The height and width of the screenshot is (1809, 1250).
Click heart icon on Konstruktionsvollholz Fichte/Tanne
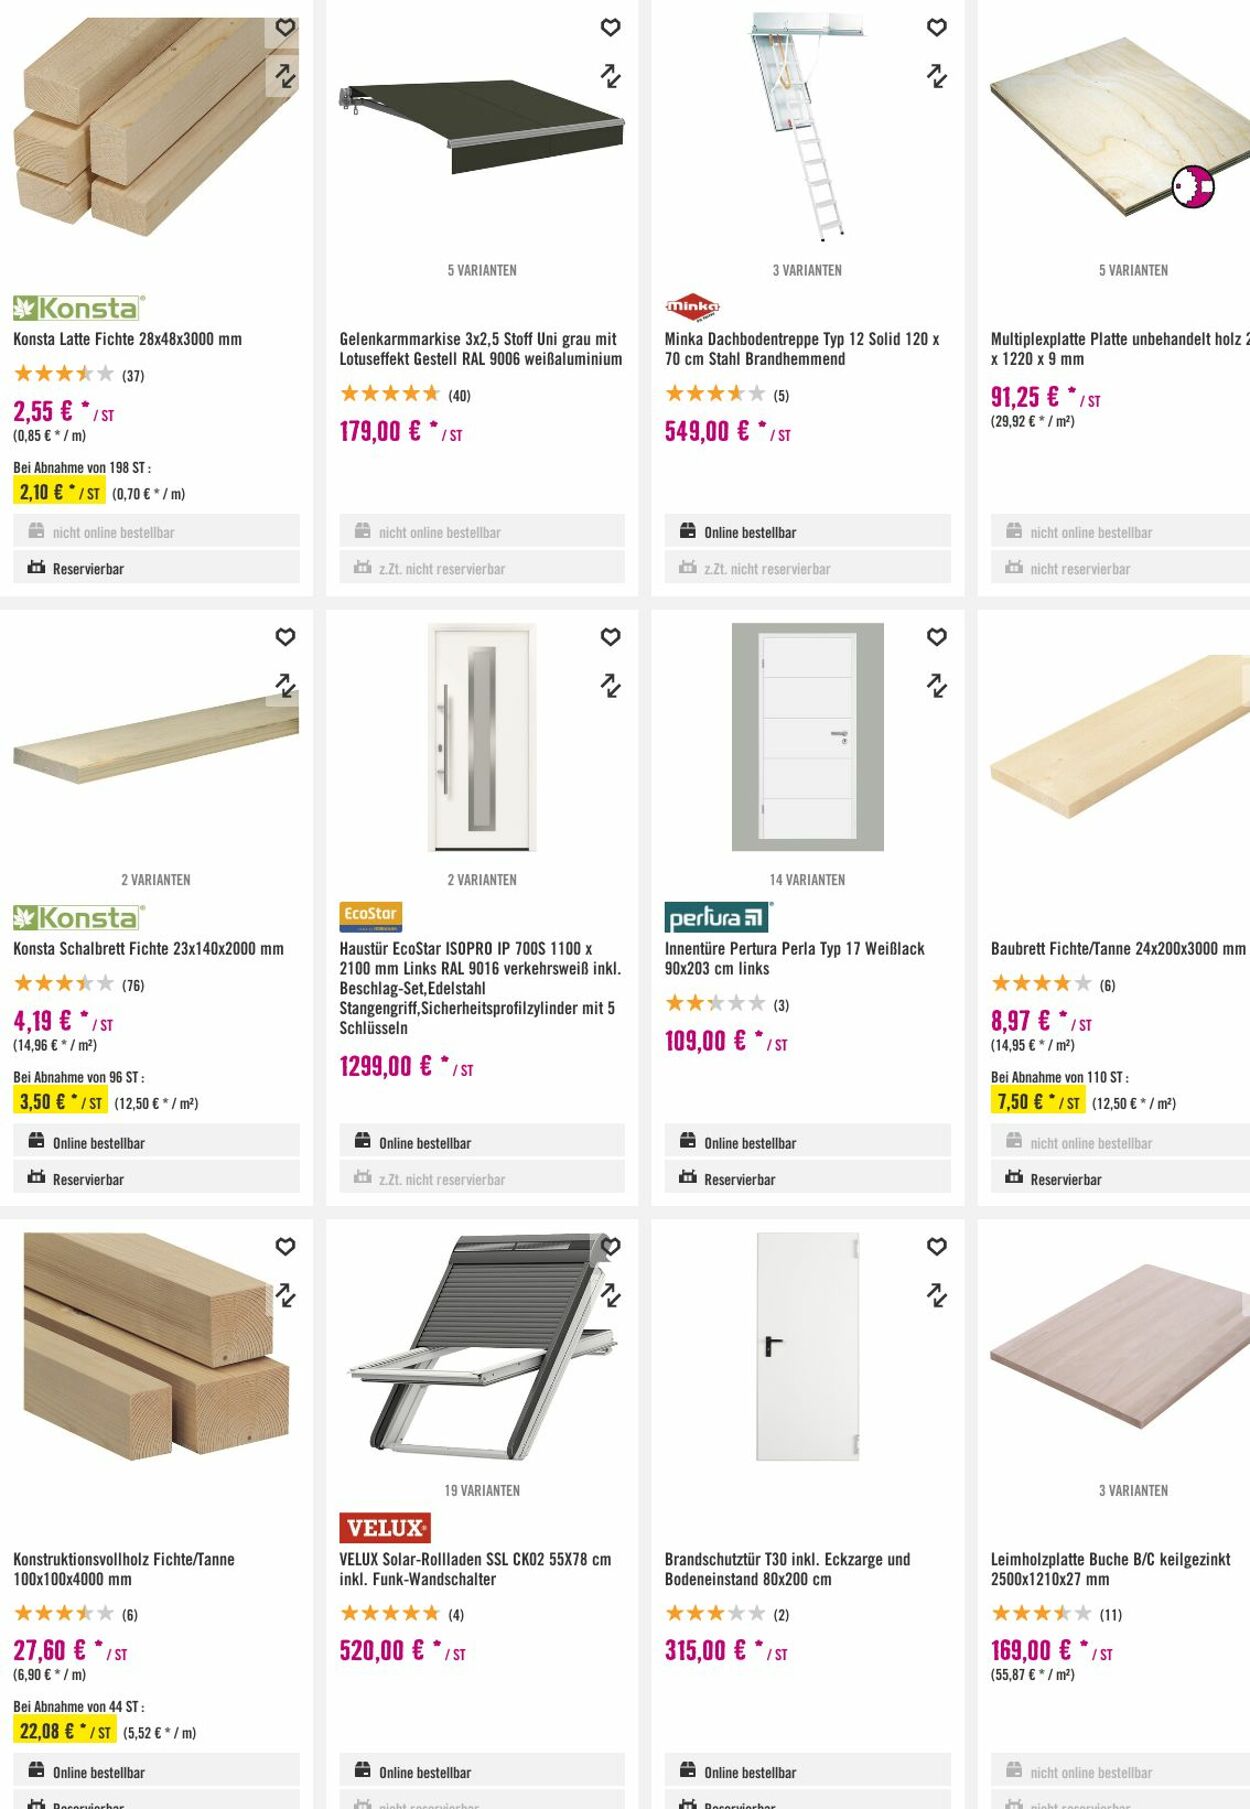(x=285, y=1247)
